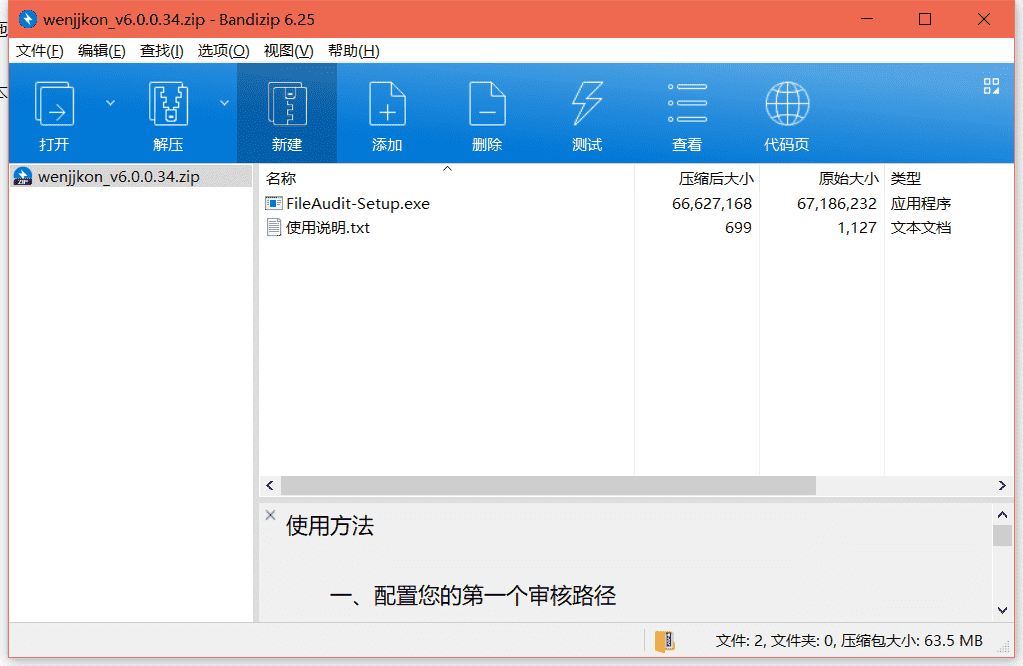This screenshot has height=666, width=1023.
Task: Select wenjjkon_v6.0.0.34.zip in the tree
Action: 131,177
